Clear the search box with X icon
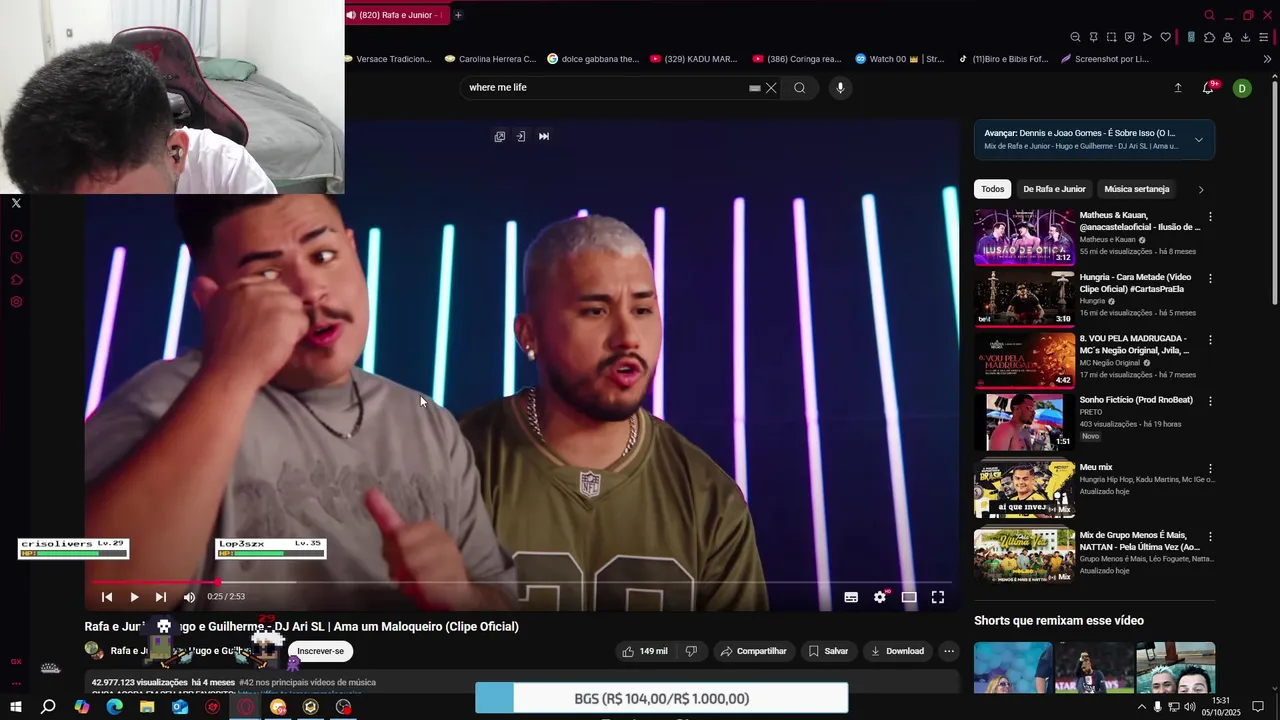This screenshot has width=1280, height=720. (x=771, y=88)
